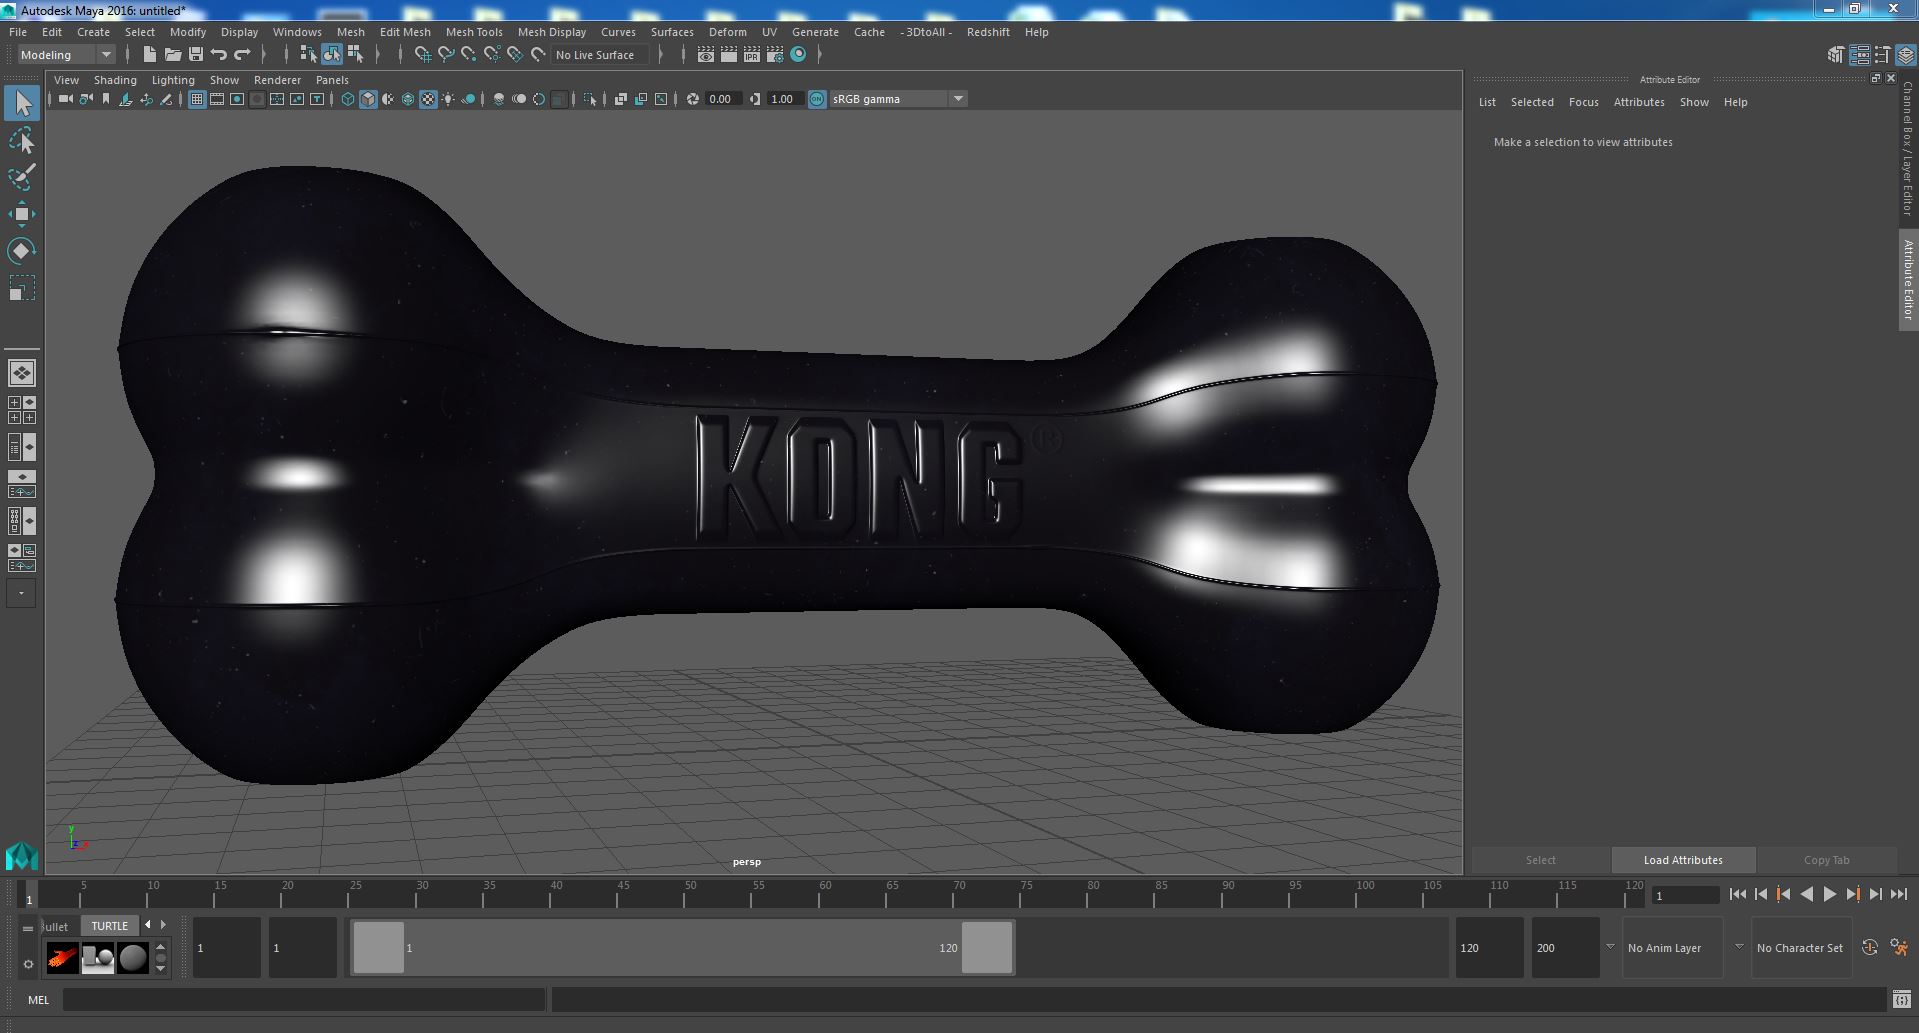
Task: Open Render Settings
Action: [x=775, y=54]
